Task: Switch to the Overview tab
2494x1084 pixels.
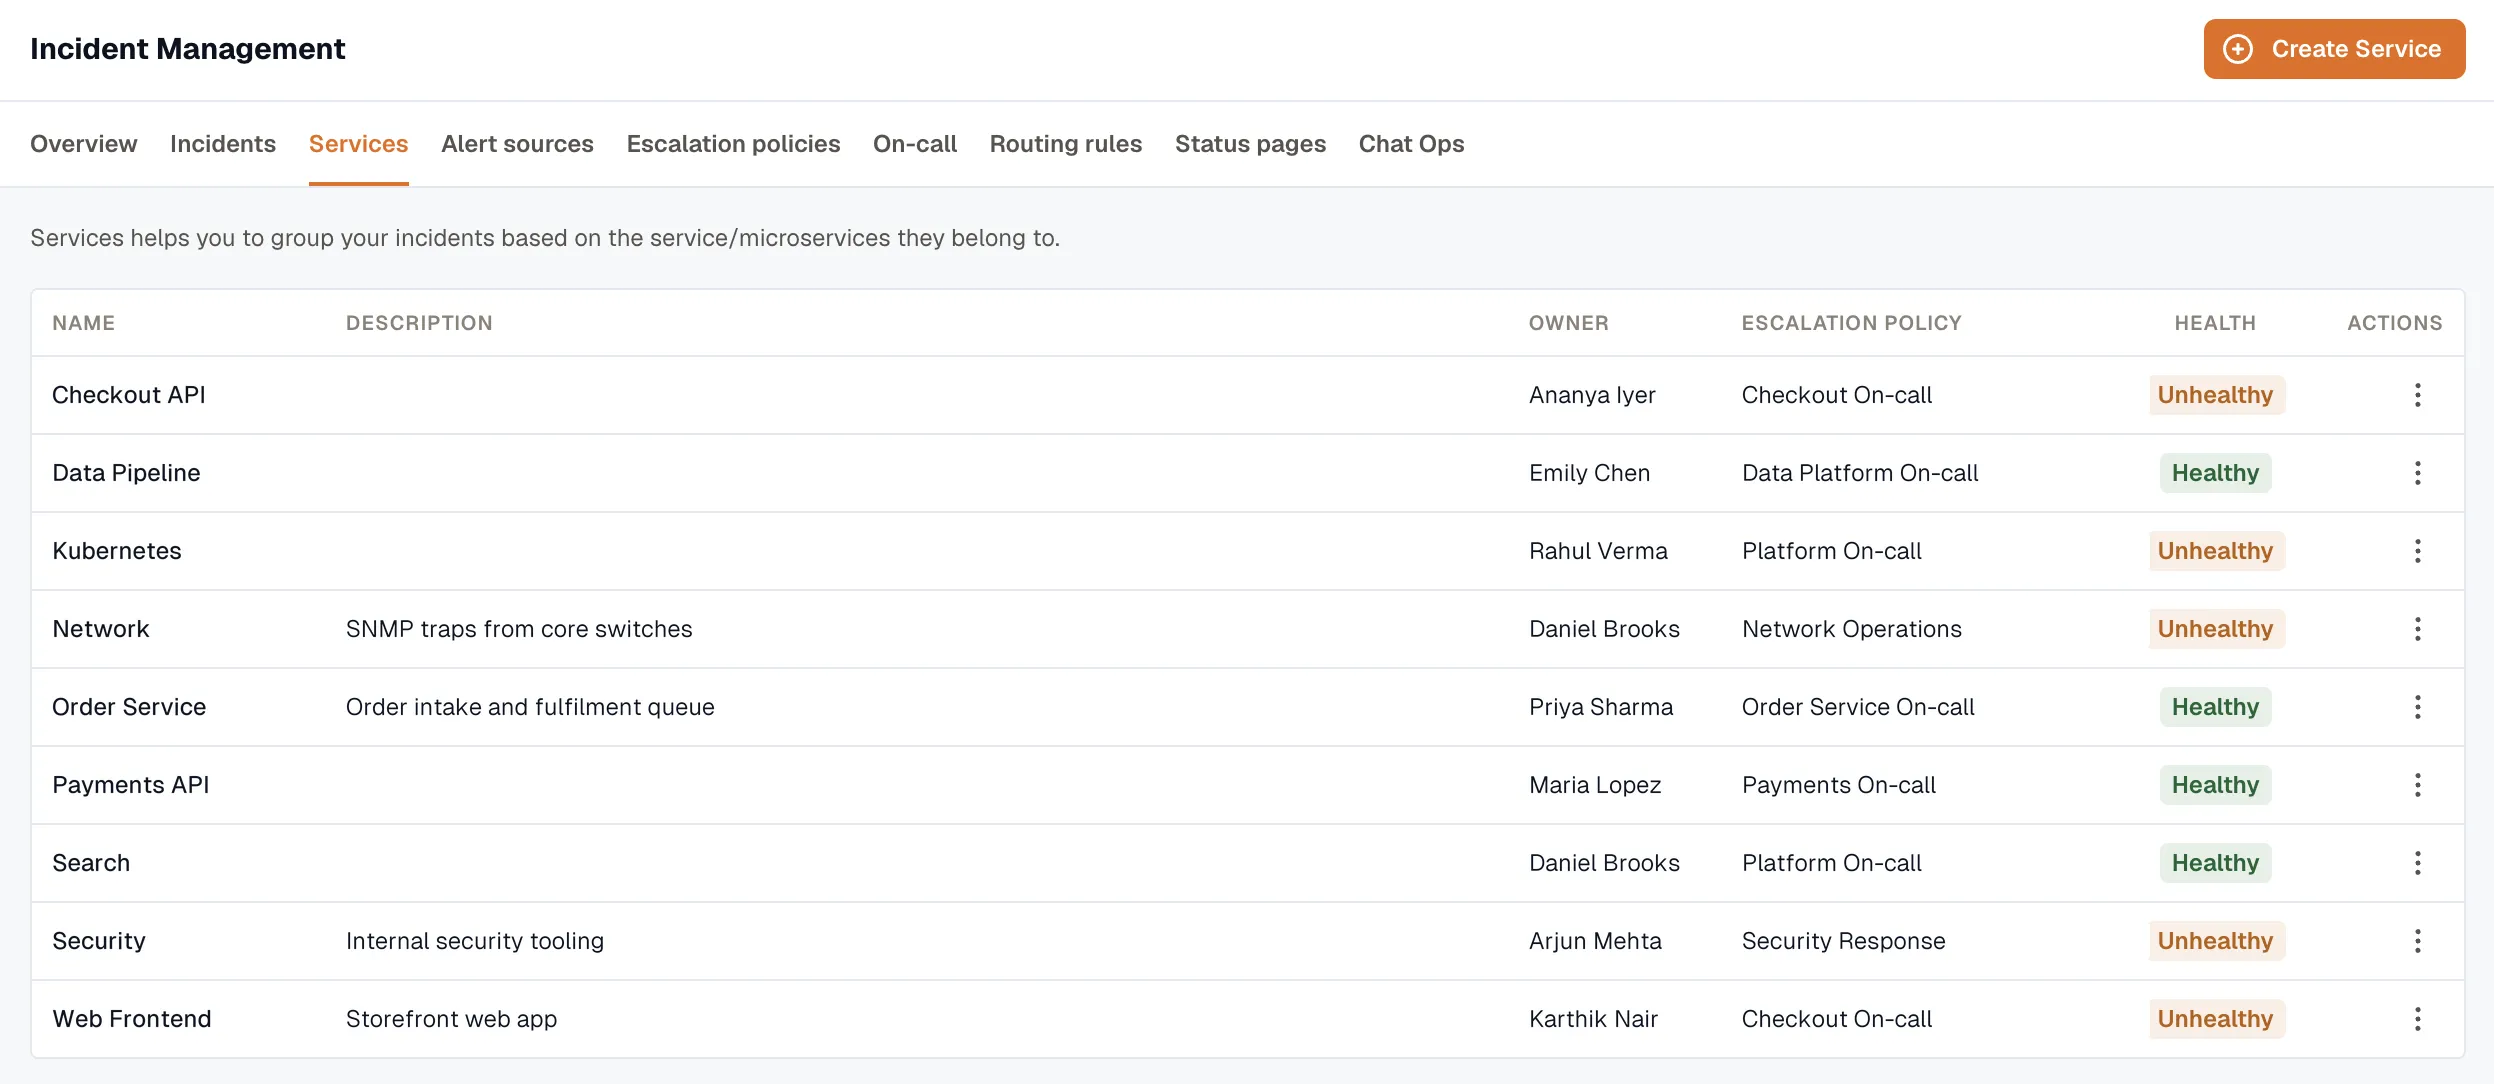Action: pos(84,144)
